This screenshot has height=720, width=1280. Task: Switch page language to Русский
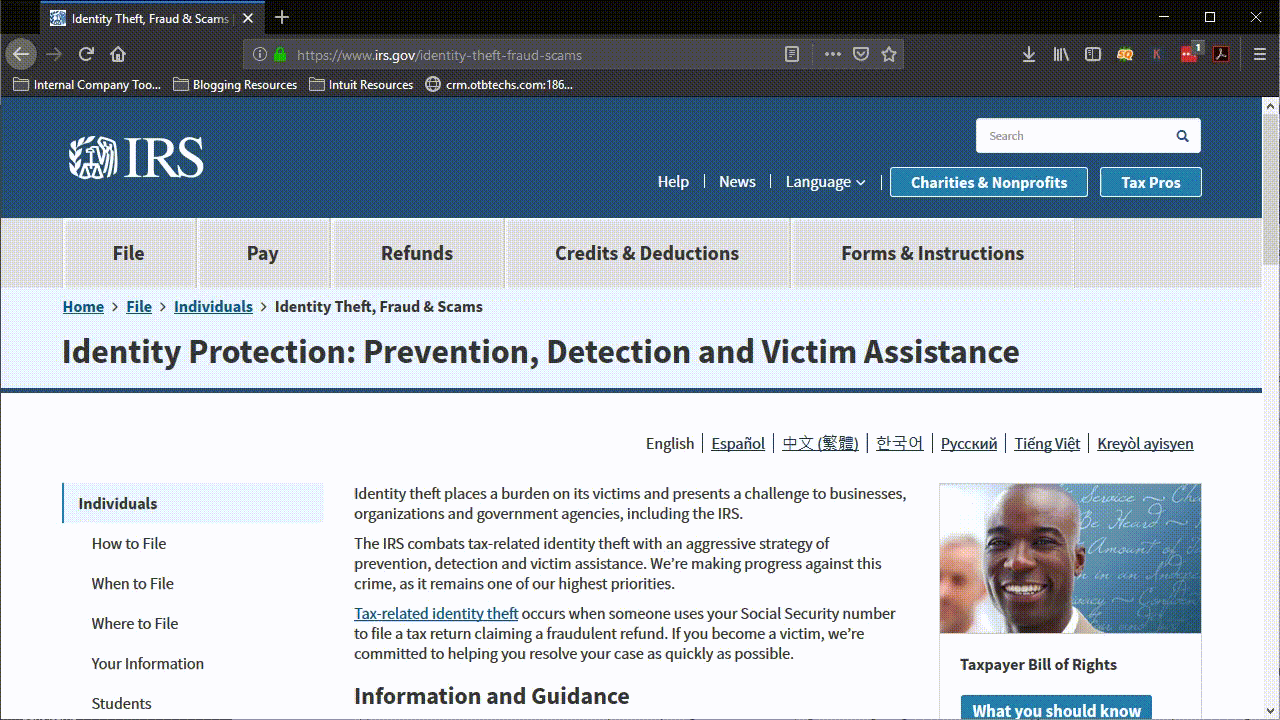969,444
